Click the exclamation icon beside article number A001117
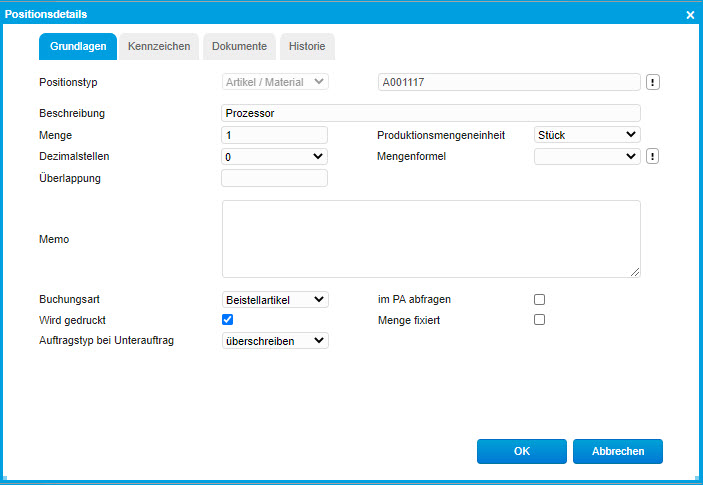This screenshot has width=703, height=485. click(x=652, y=82)
